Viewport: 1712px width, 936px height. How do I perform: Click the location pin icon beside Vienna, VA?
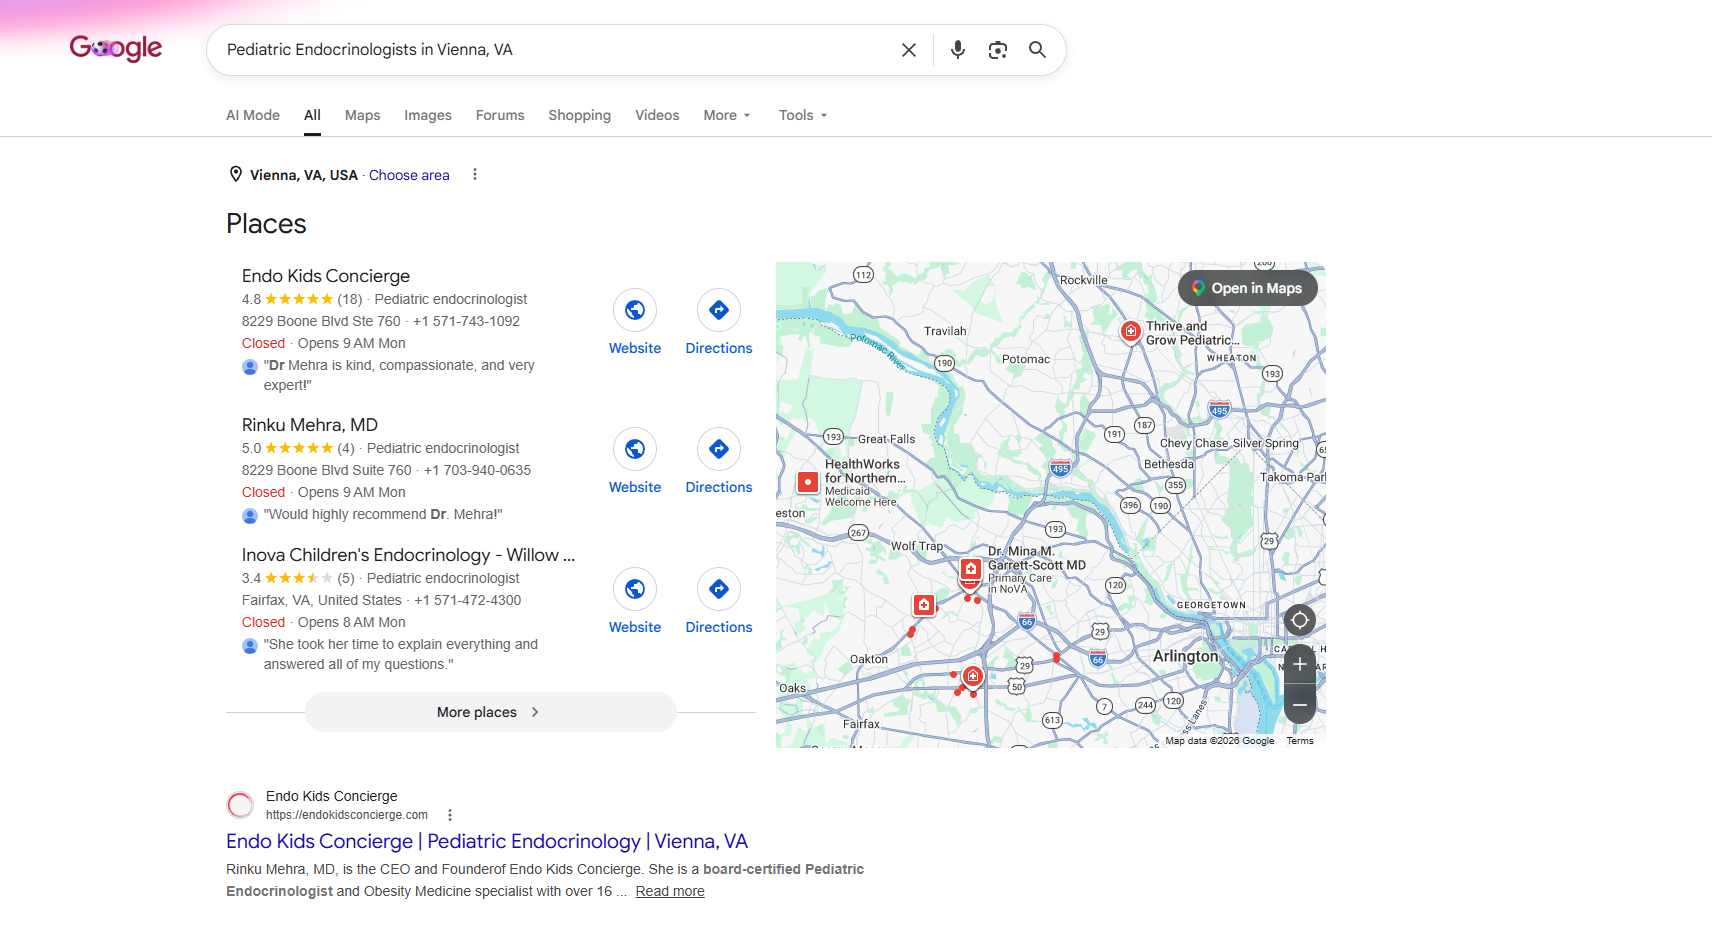click(x=236, y=174)
